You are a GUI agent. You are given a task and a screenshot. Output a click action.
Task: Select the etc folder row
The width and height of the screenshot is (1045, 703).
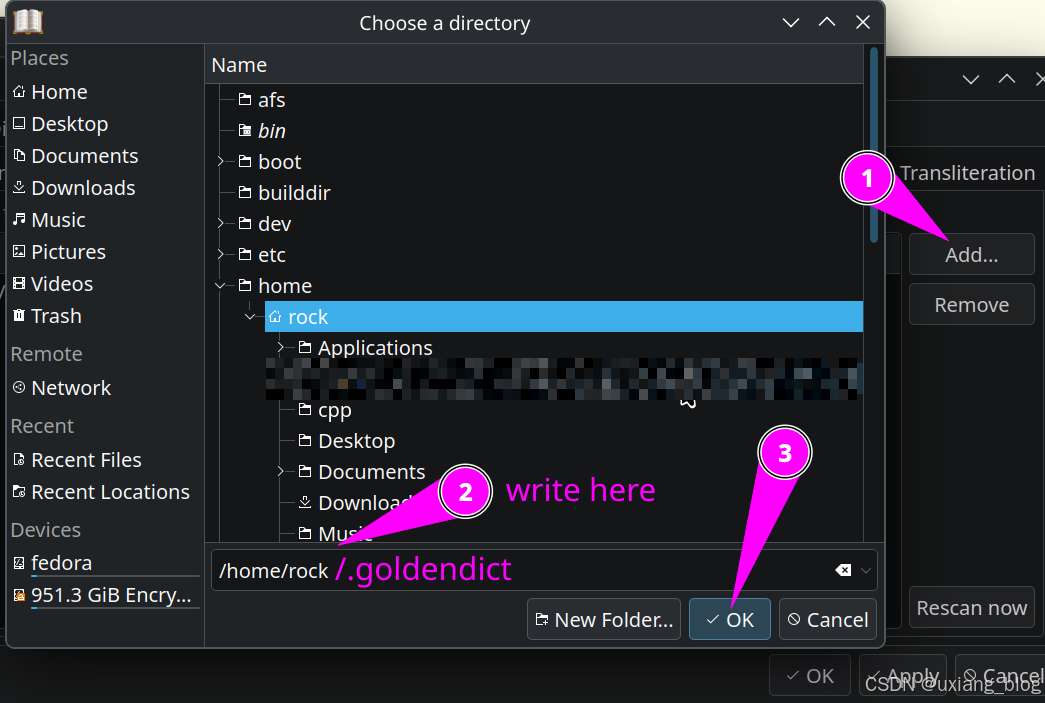(x=263, y=255)
